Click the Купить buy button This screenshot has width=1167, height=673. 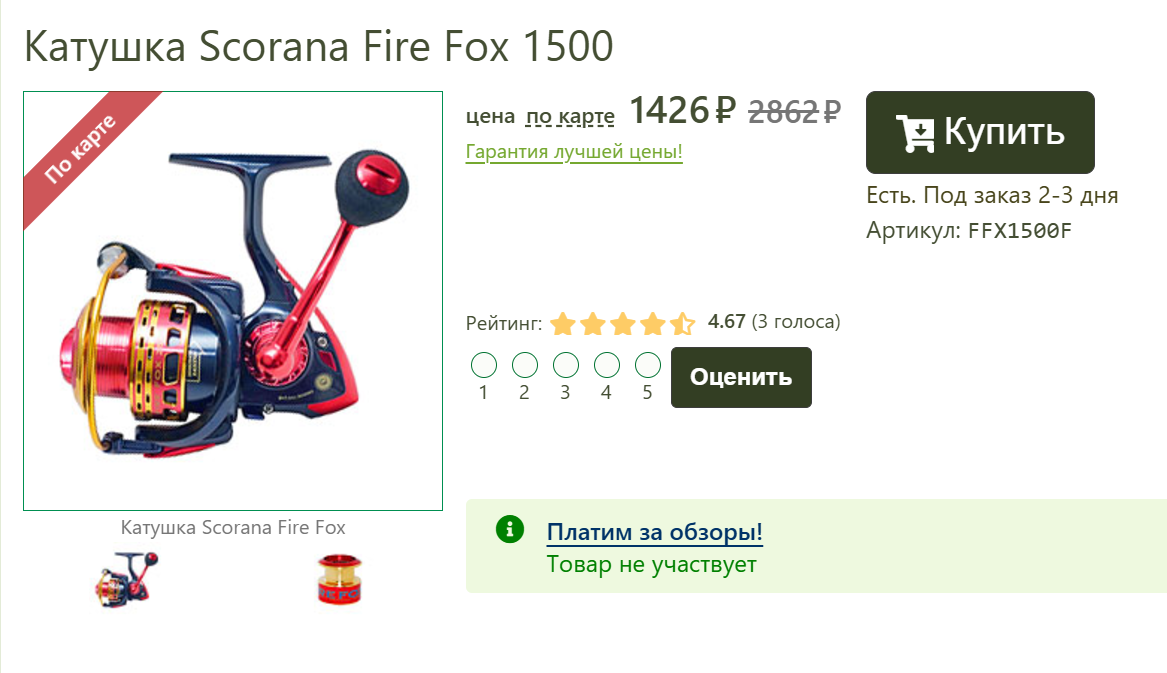pyautogui.click(x=980, y=133)
